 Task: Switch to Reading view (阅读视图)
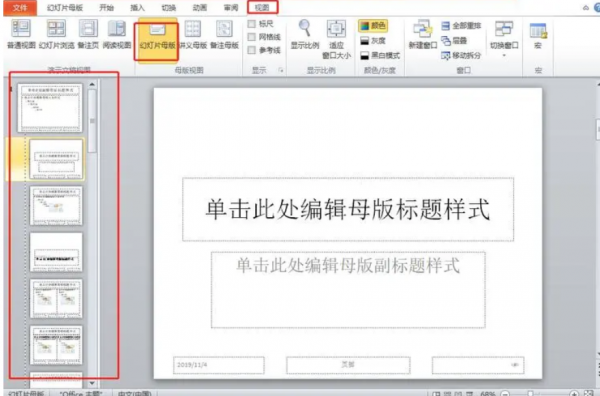117,34
